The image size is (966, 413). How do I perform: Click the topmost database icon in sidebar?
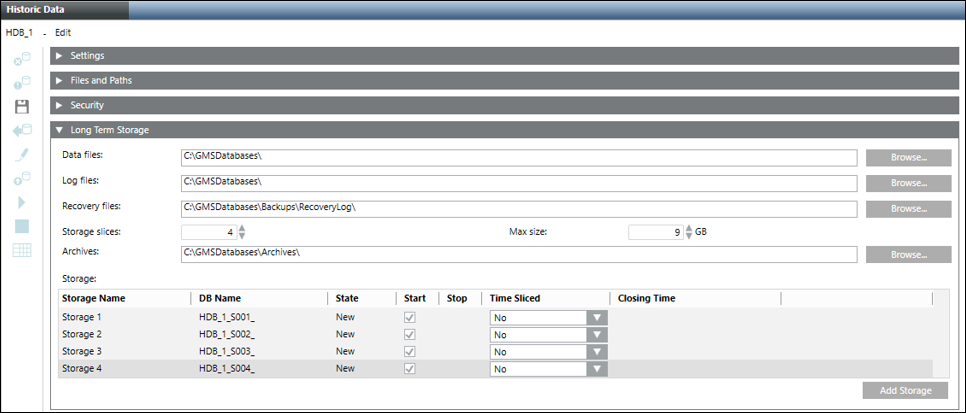(x=21, y=59)
